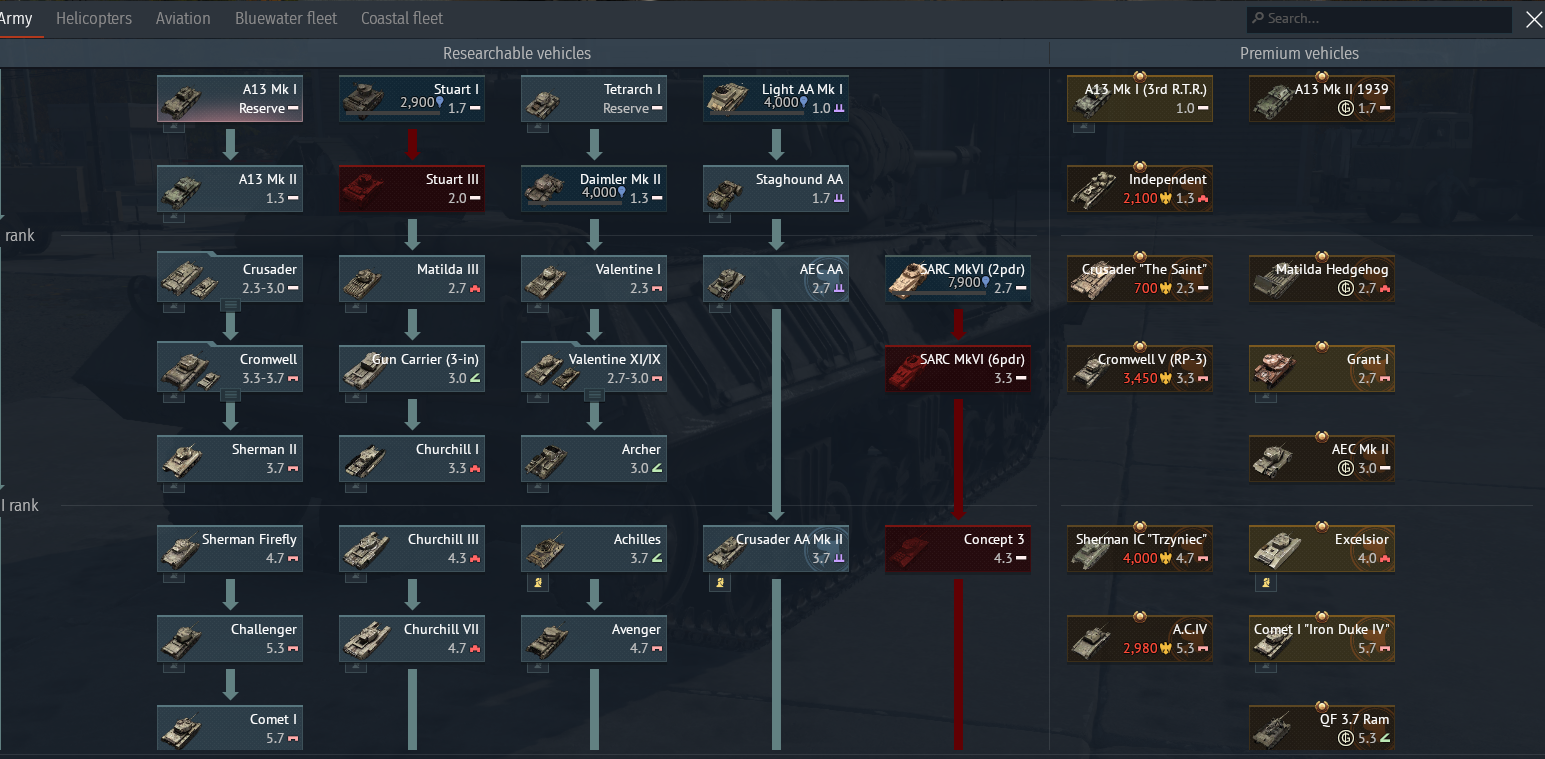Click the "Researchable vehicles" header

pos(517,53)
